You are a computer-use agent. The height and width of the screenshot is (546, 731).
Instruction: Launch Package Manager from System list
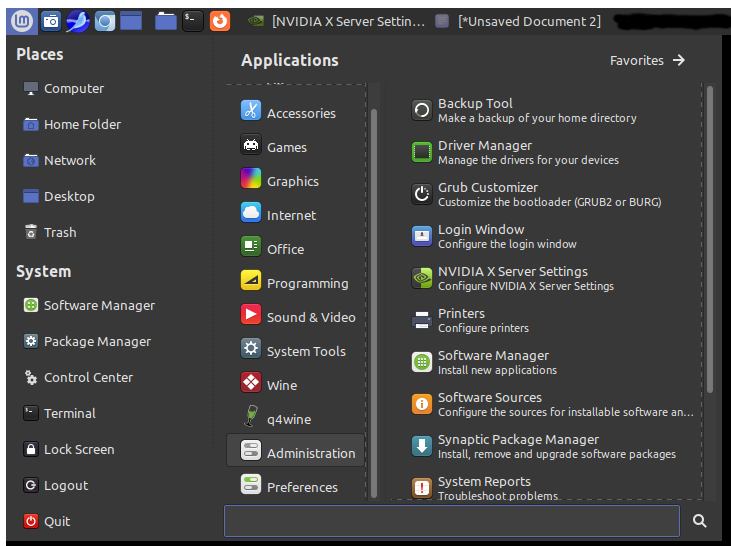tap(87, 341)
